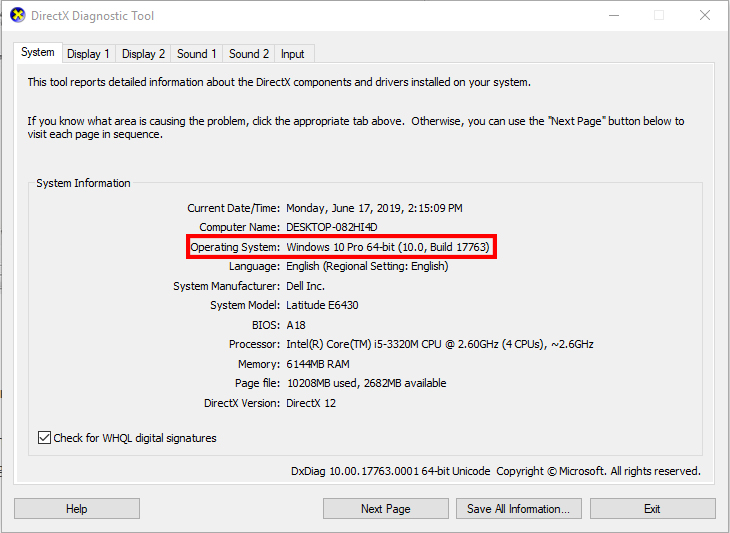Open the Input tab
The image size is (730, 533).
pyautogui.click(x=292, y=54)
